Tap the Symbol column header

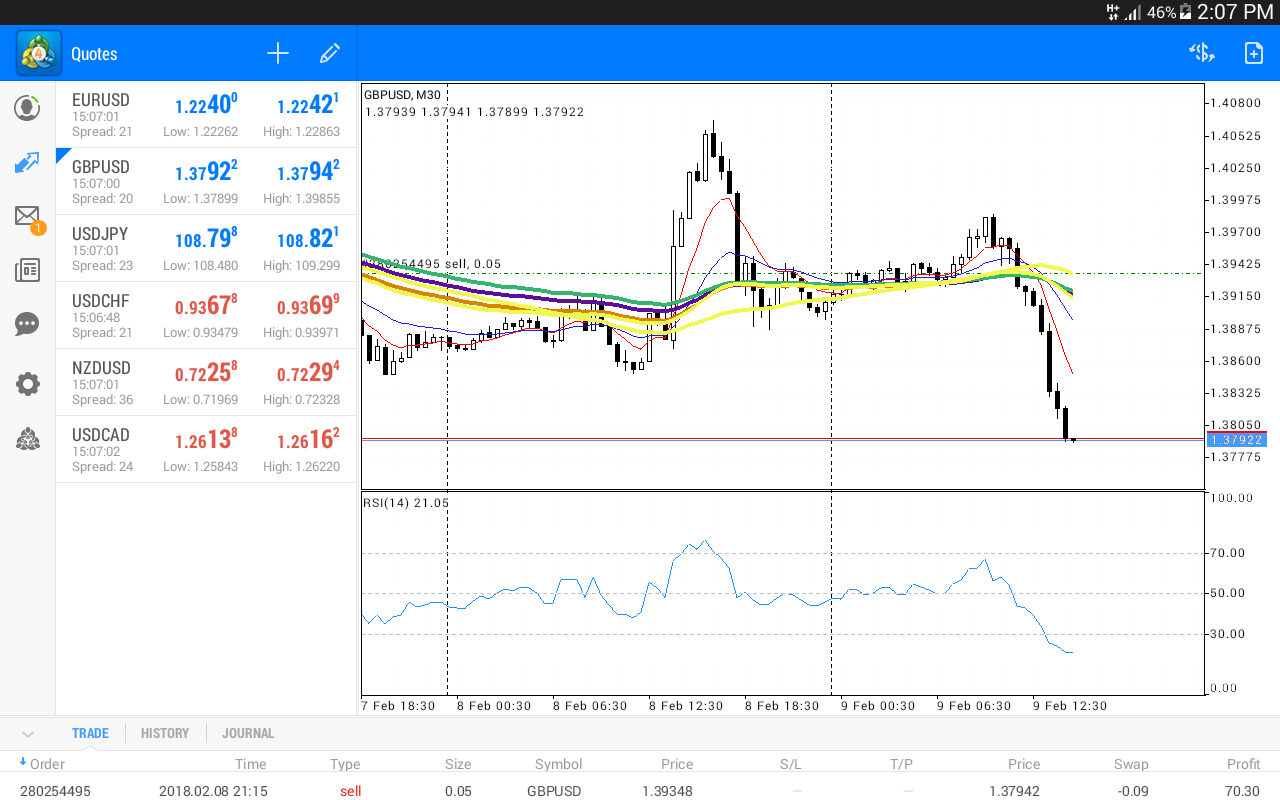558,764
